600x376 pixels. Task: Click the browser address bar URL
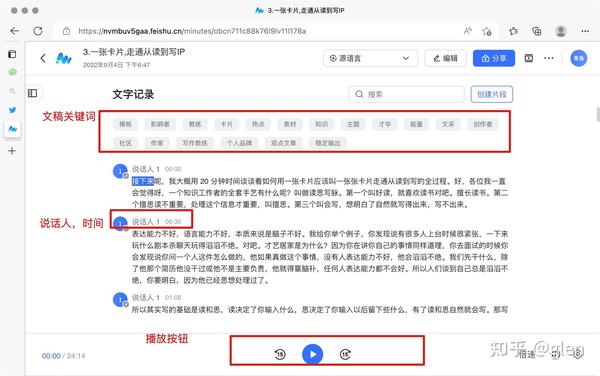(x=192, y=31)
